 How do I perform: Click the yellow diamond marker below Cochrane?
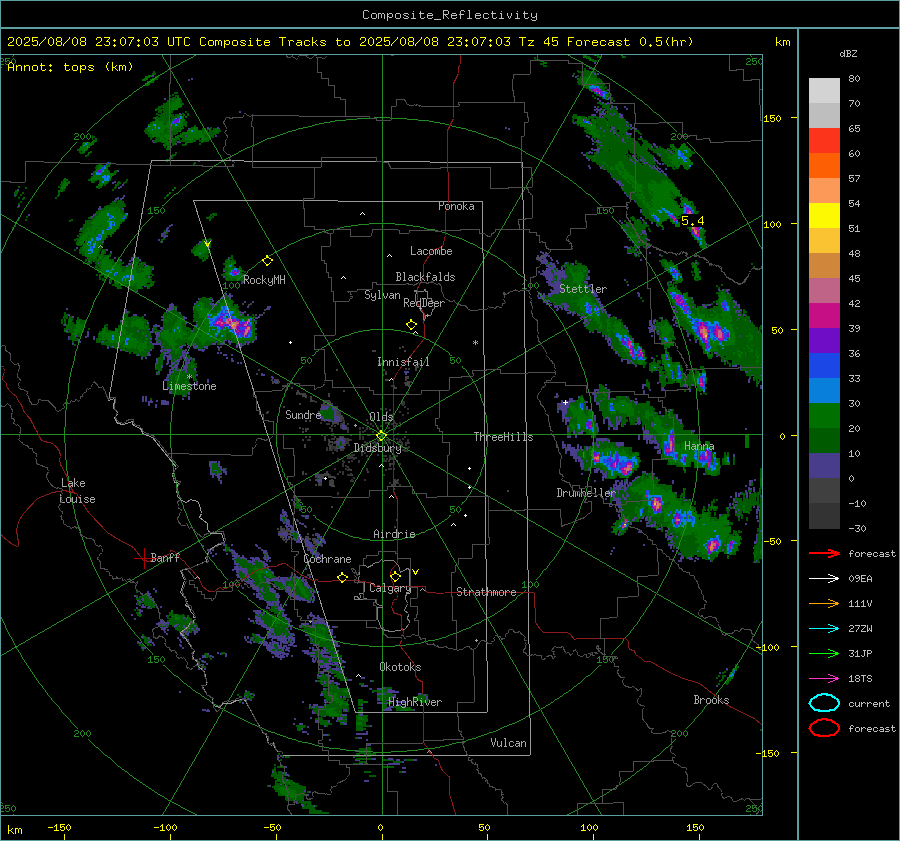(x=342, y=578)
